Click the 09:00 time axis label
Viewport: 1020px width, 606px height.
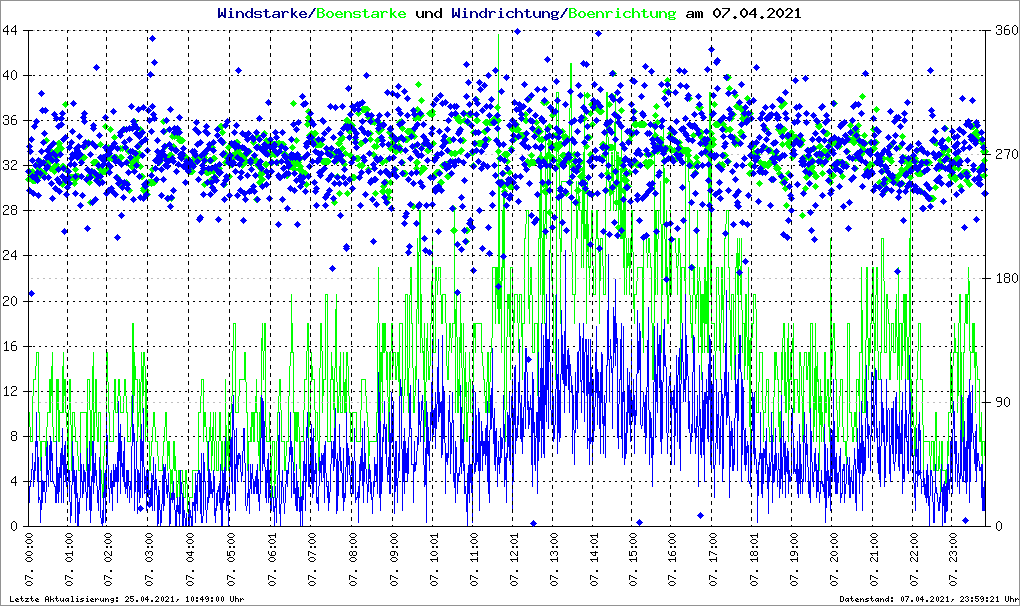click(x=392, y=561)
